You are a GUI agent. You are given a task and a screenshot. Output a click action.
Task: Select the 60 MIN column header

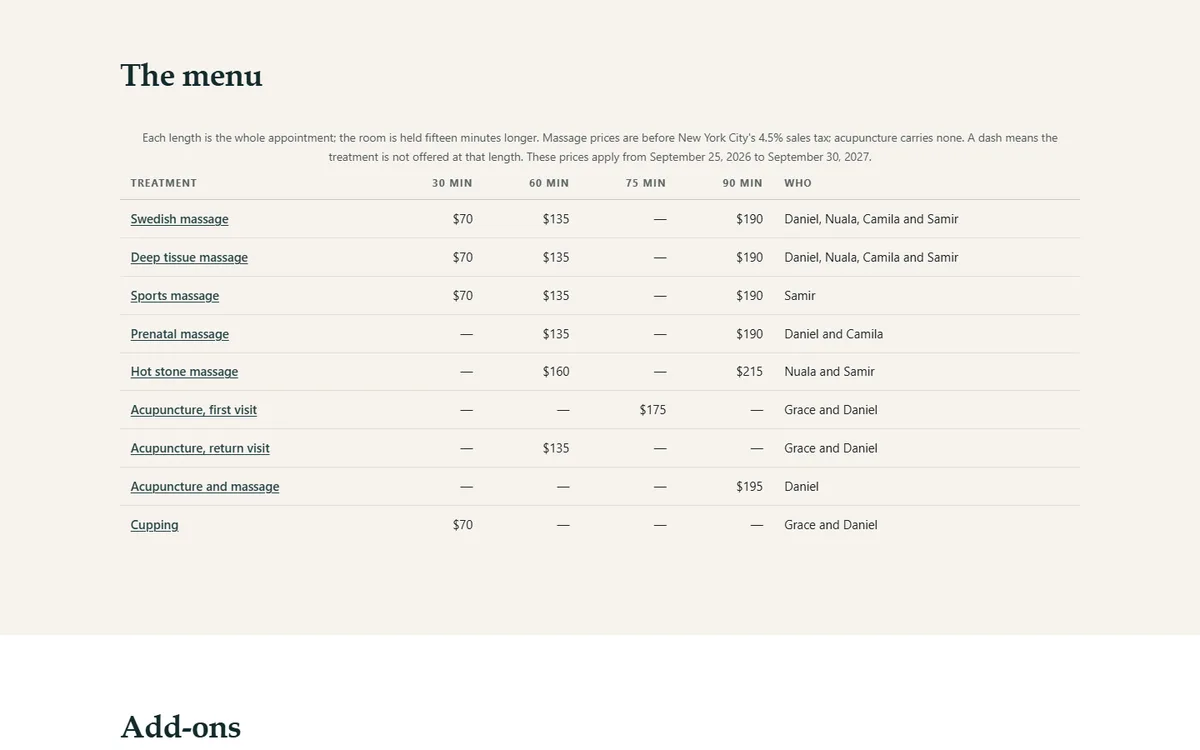(549, 183)
